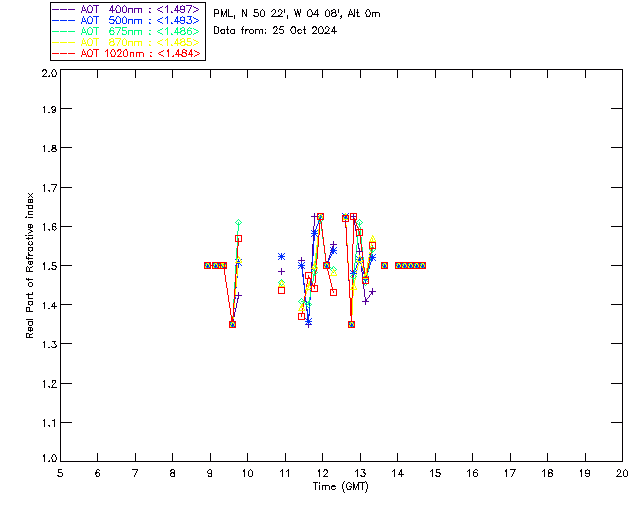The image size is (640, 512).
Task: Click the AOT 675nm legend entry
Action: [126, 31]
